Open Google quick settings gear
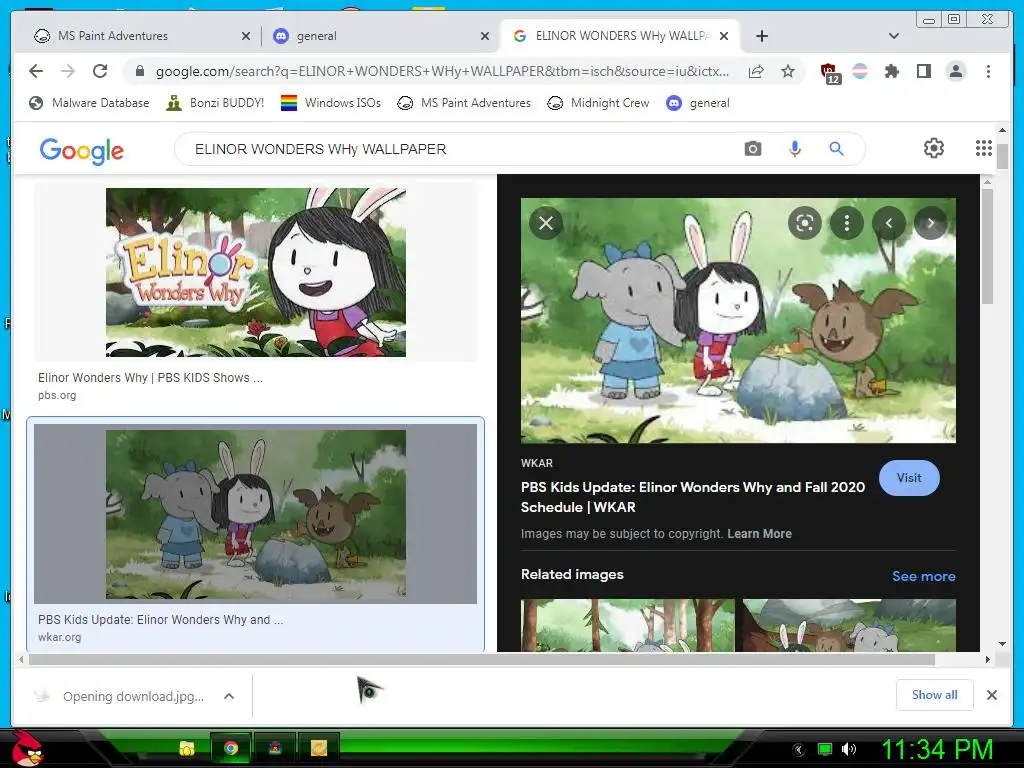The image size is (1024, 768). 934,148
